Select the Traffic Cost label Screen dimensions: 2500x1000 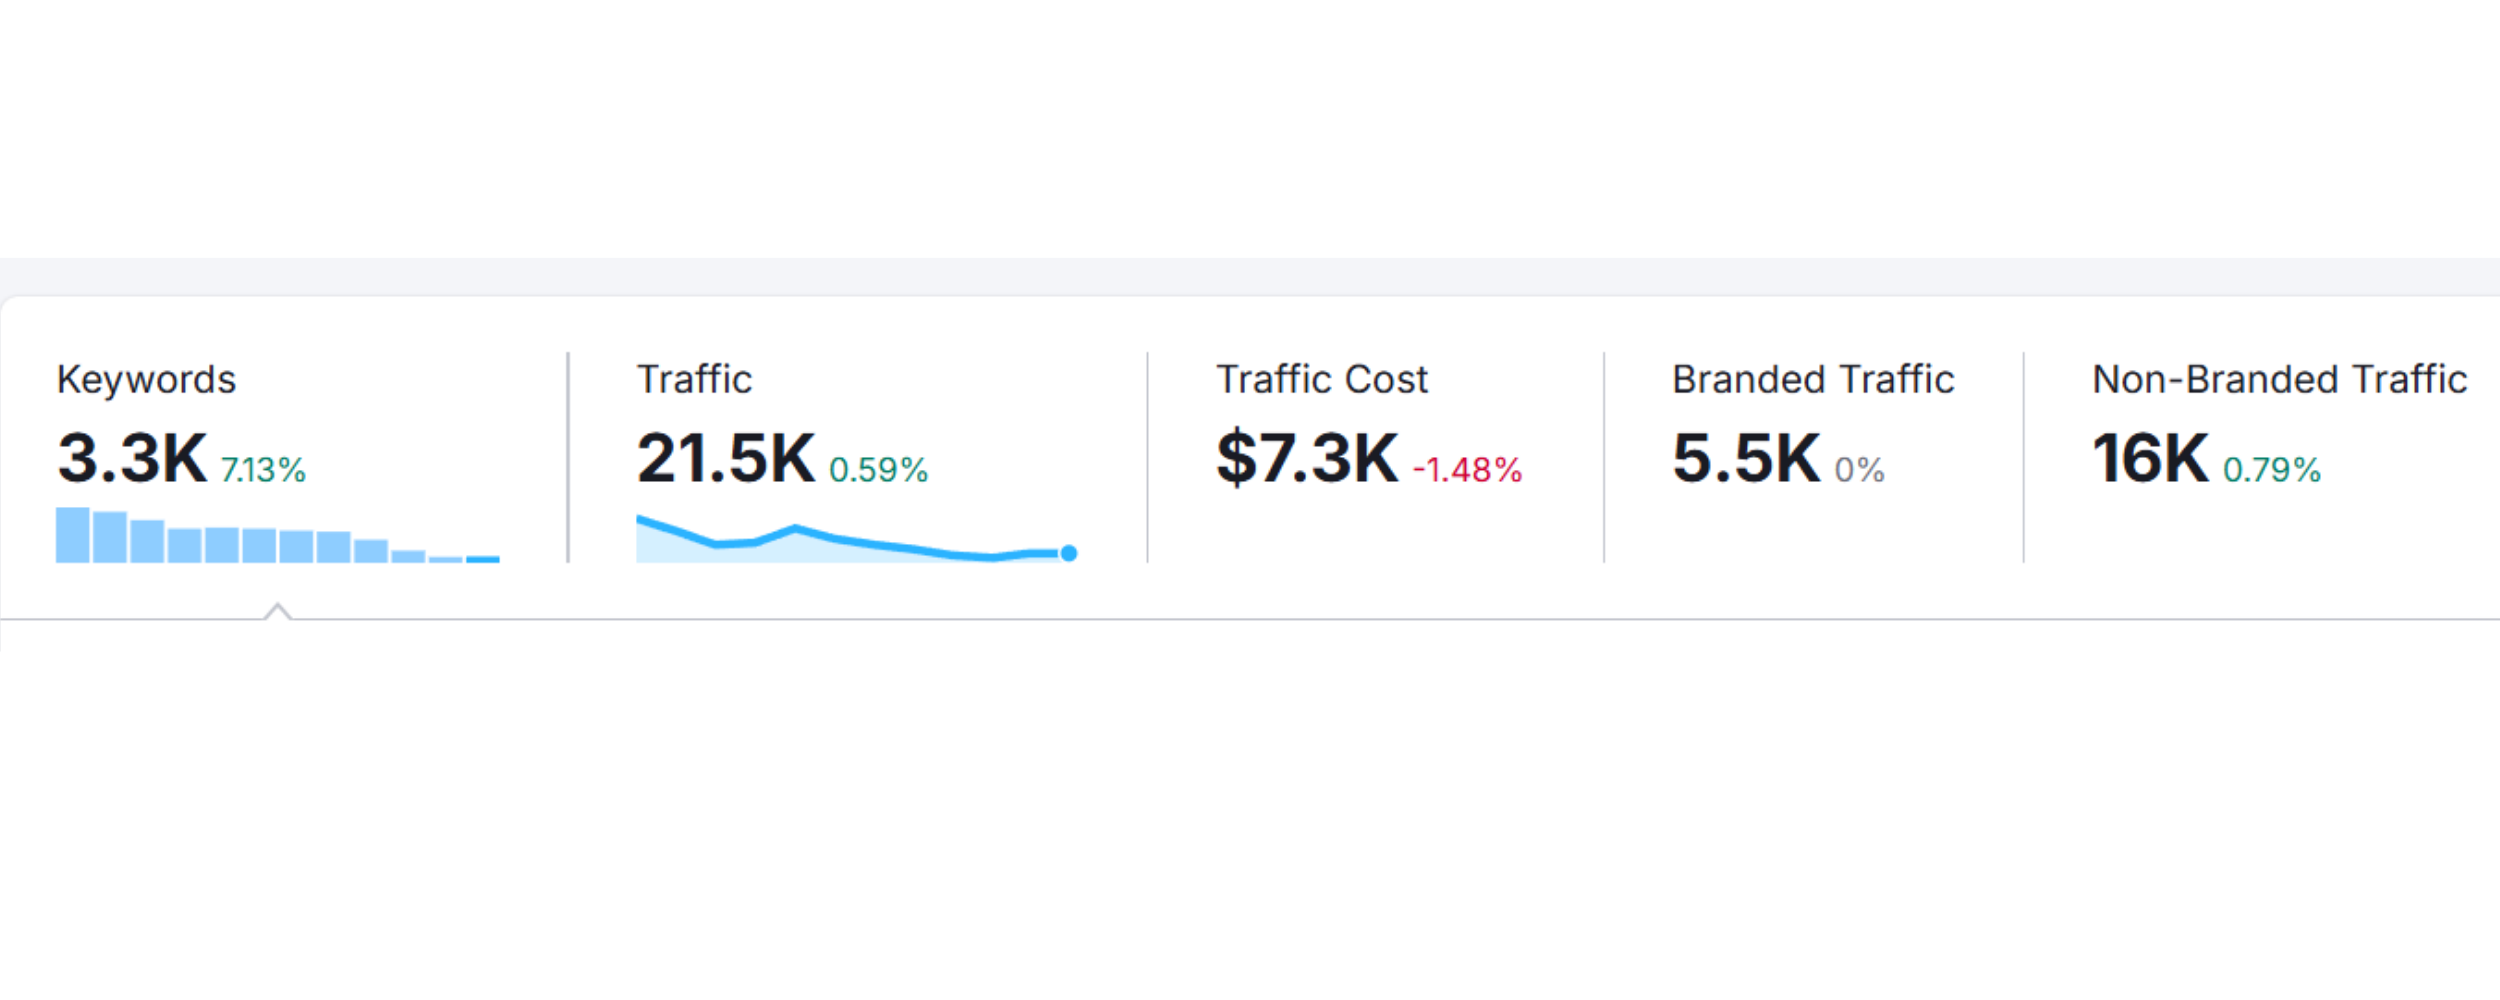point(1322,380)
